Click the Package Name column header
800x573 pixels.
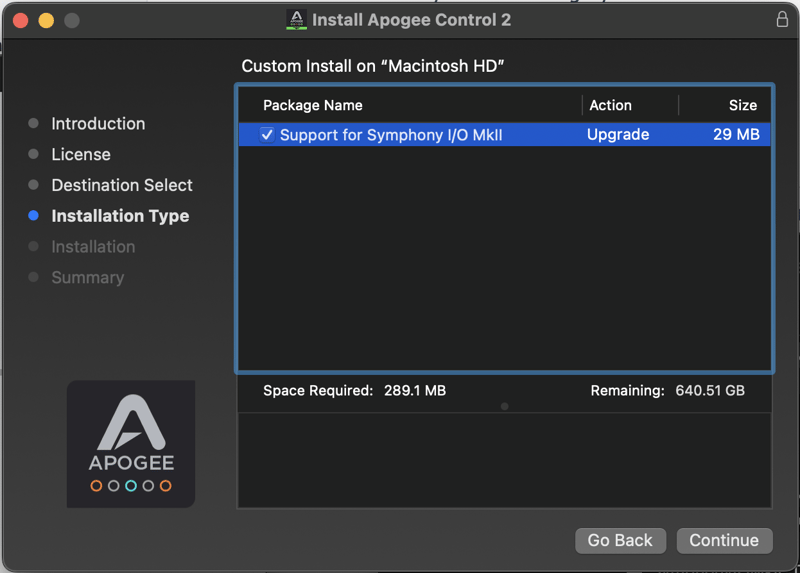pos(313,105)
